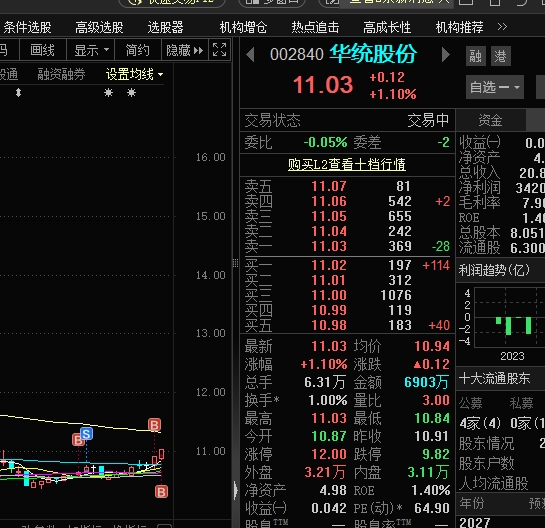Image resolution: width=545 pixels, height=528 pixels.
Task: Click the 十大流通股东 header
Action: click(494, 378)
